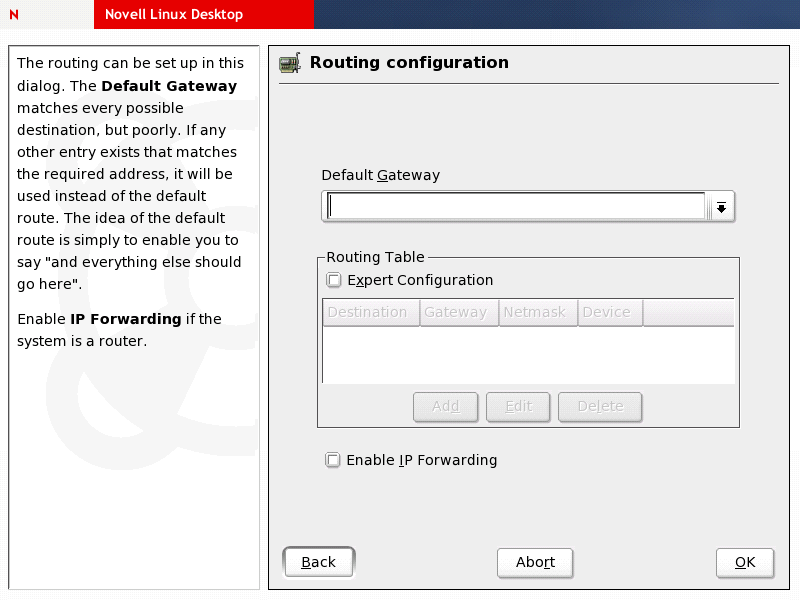Expand the Default Gateway dropdown arrow

[x=720, y=207]
